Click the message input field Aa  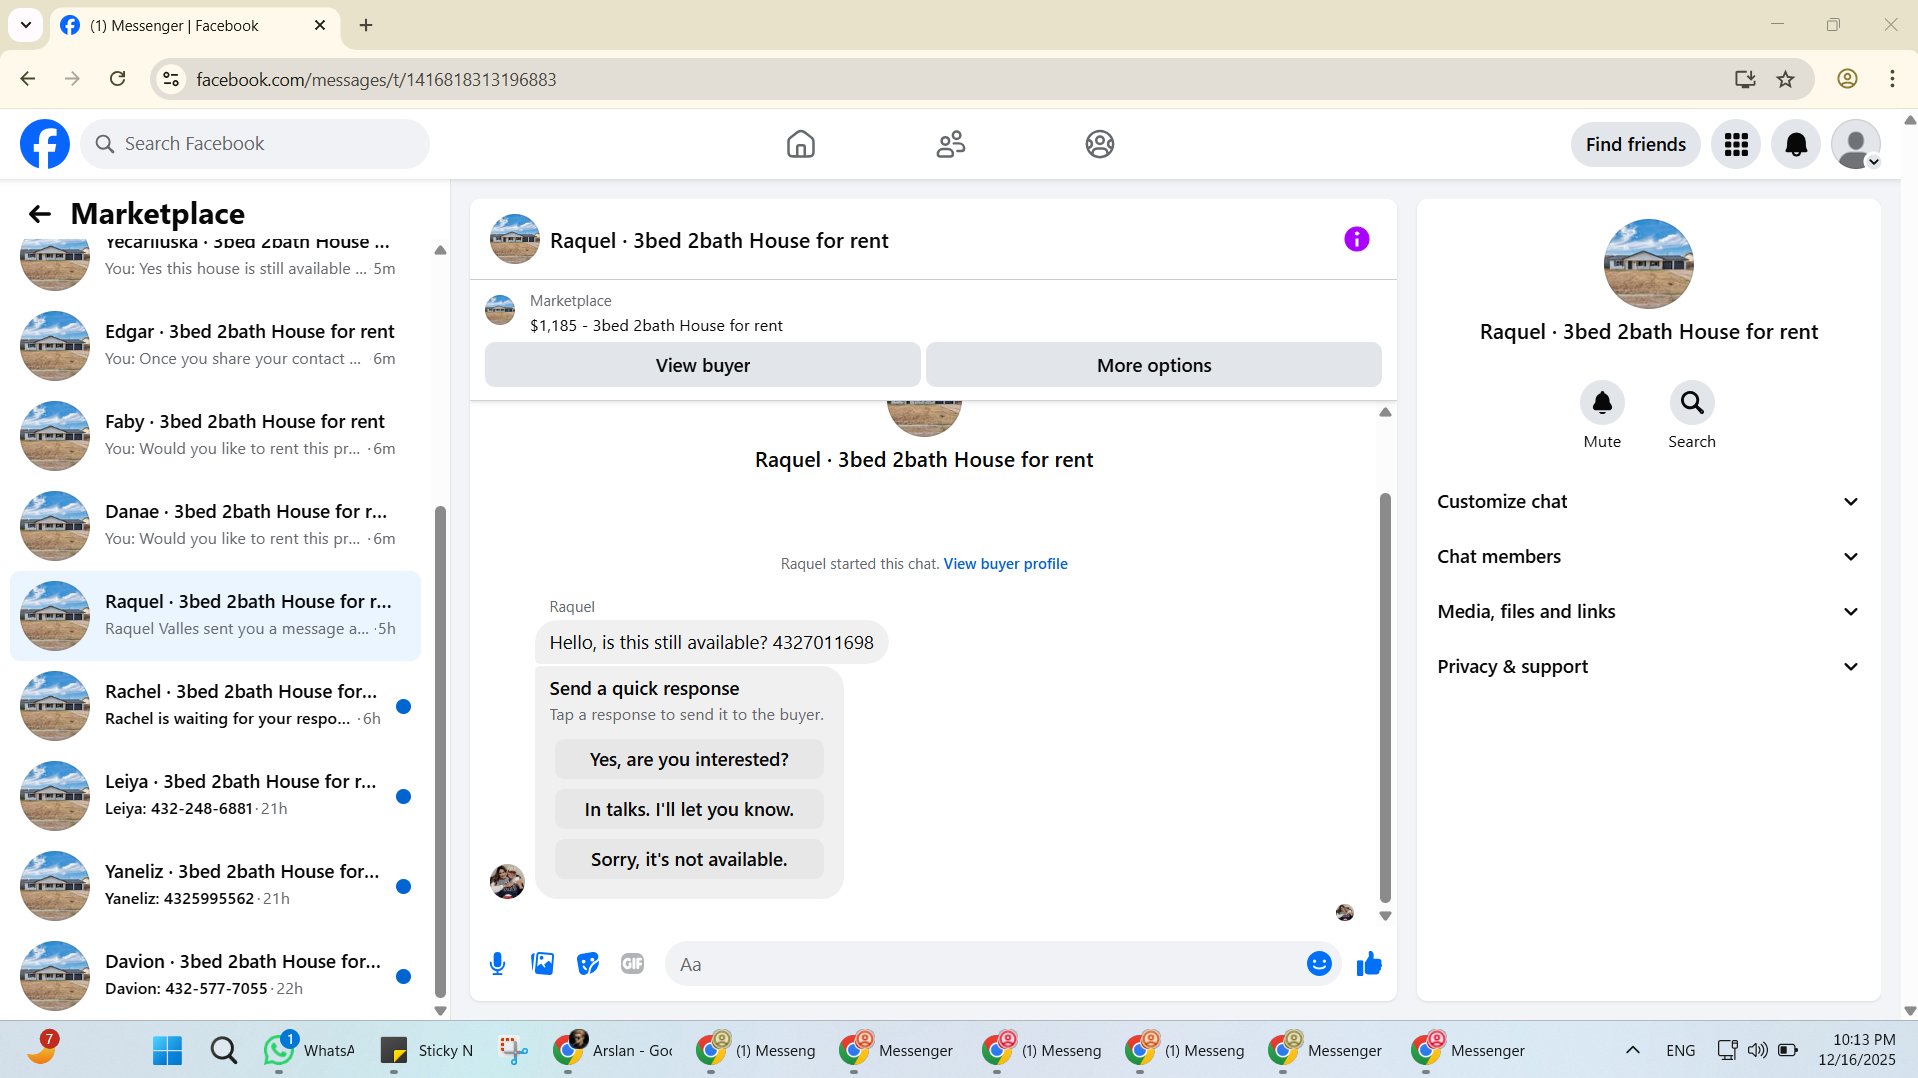[984, 964]
